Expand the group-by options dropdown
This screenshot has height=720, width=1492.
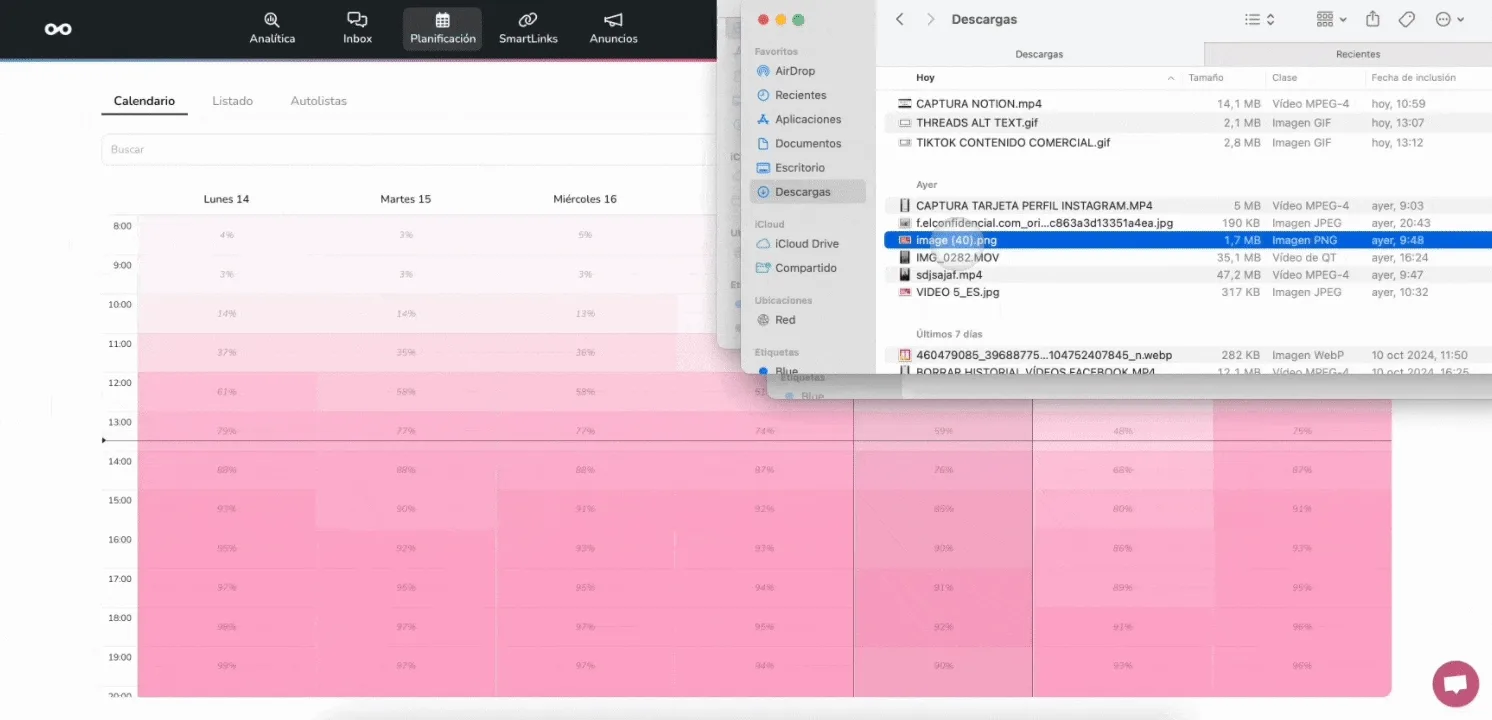pyautogui.click(x=1331, y=19)
